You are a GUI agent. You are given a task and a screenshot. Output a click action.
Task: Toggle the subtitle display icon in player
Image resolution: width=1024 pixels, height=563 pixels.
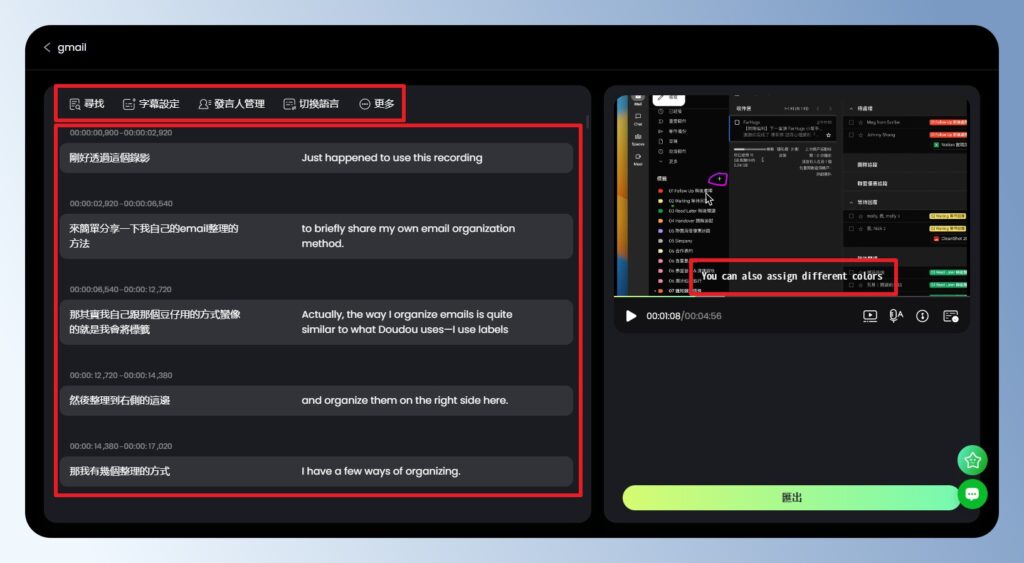click(950, 316)
